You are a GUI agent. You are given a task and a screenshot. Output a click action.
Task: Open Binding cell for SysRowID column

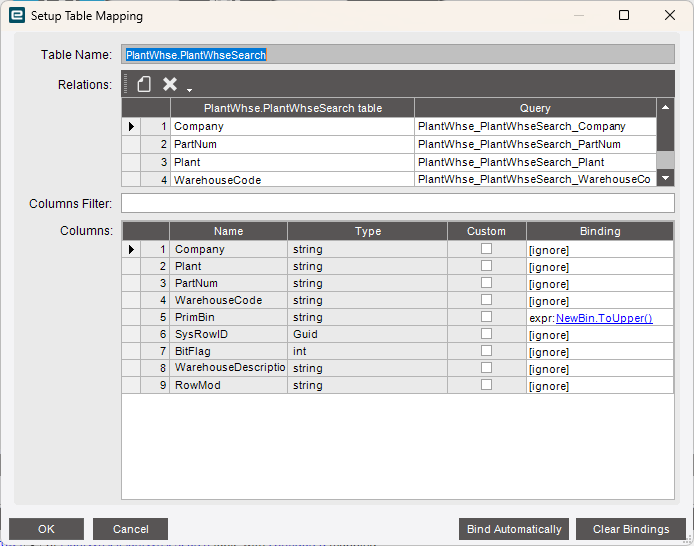(x=599, y=335)
